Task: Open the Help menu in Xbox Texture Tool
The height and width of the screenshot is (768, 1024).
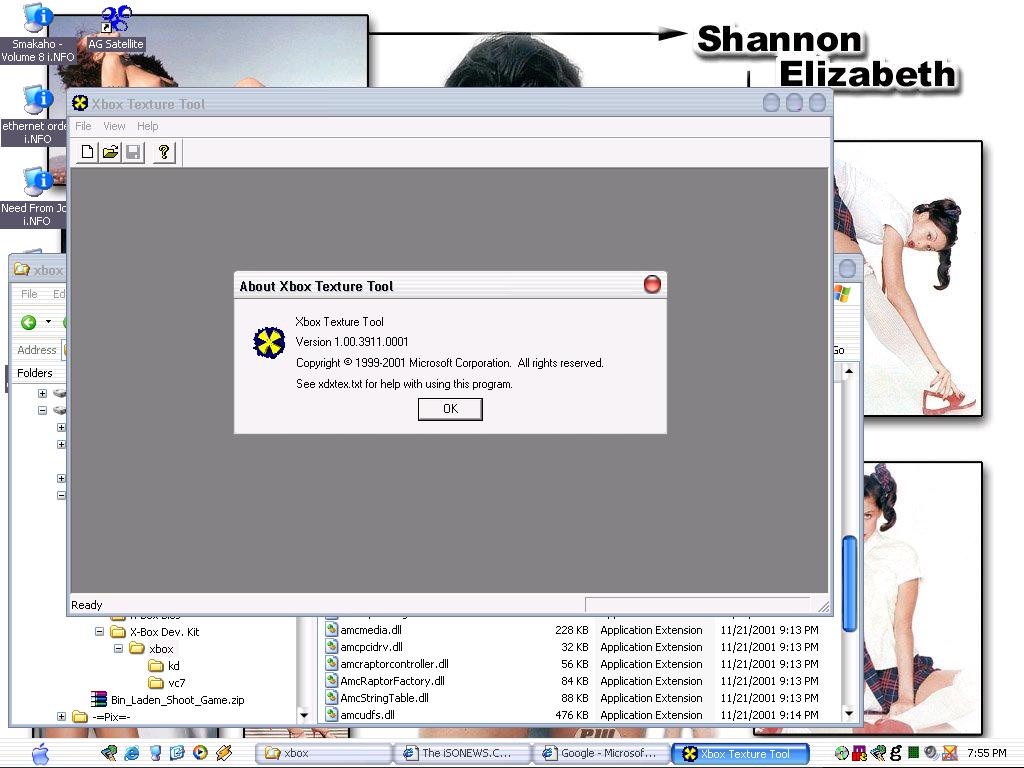Action: 148,126
